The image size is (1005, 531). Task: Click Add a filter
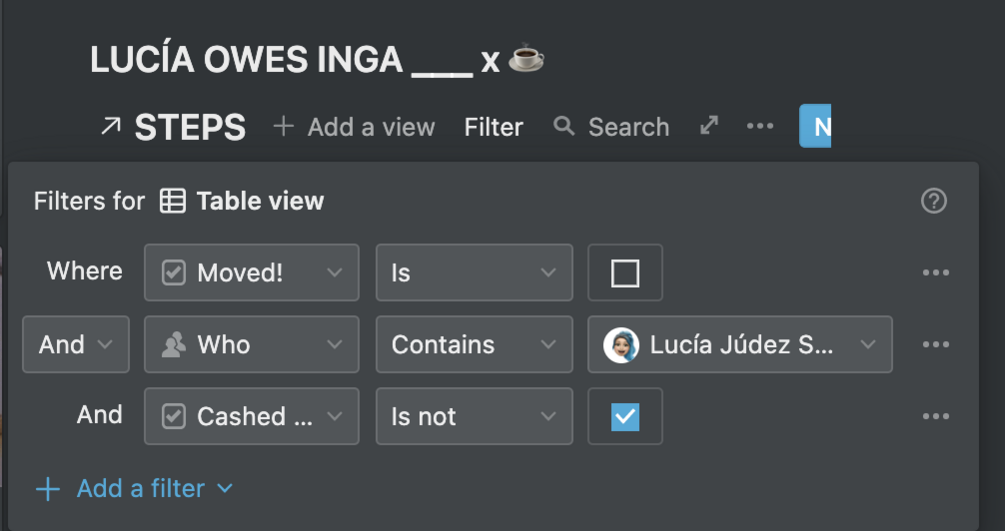click(134, 489)
